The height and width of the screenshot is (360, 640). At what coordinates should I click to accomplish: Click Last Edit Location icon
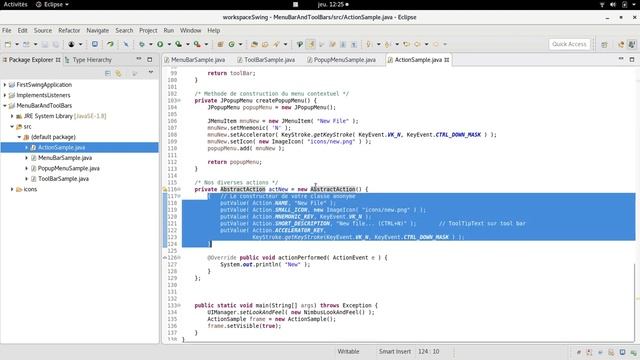pyautogui.click(x=406, y=44)
